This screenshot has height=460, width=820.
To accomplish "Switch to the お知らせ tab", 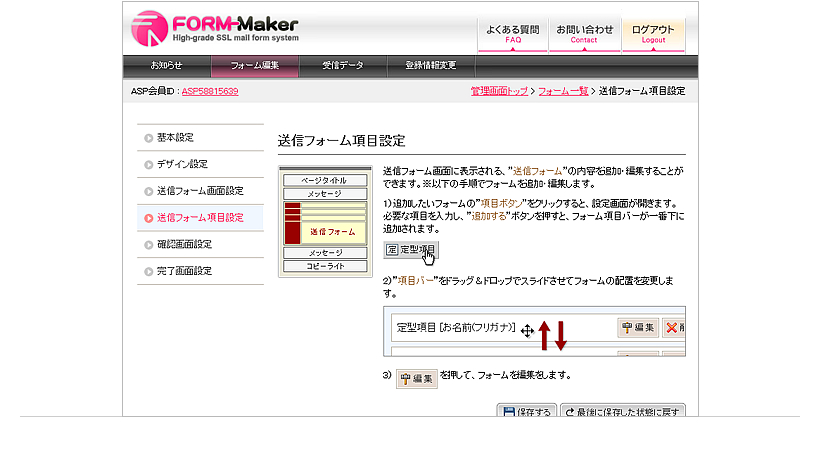I will (167, 65).
